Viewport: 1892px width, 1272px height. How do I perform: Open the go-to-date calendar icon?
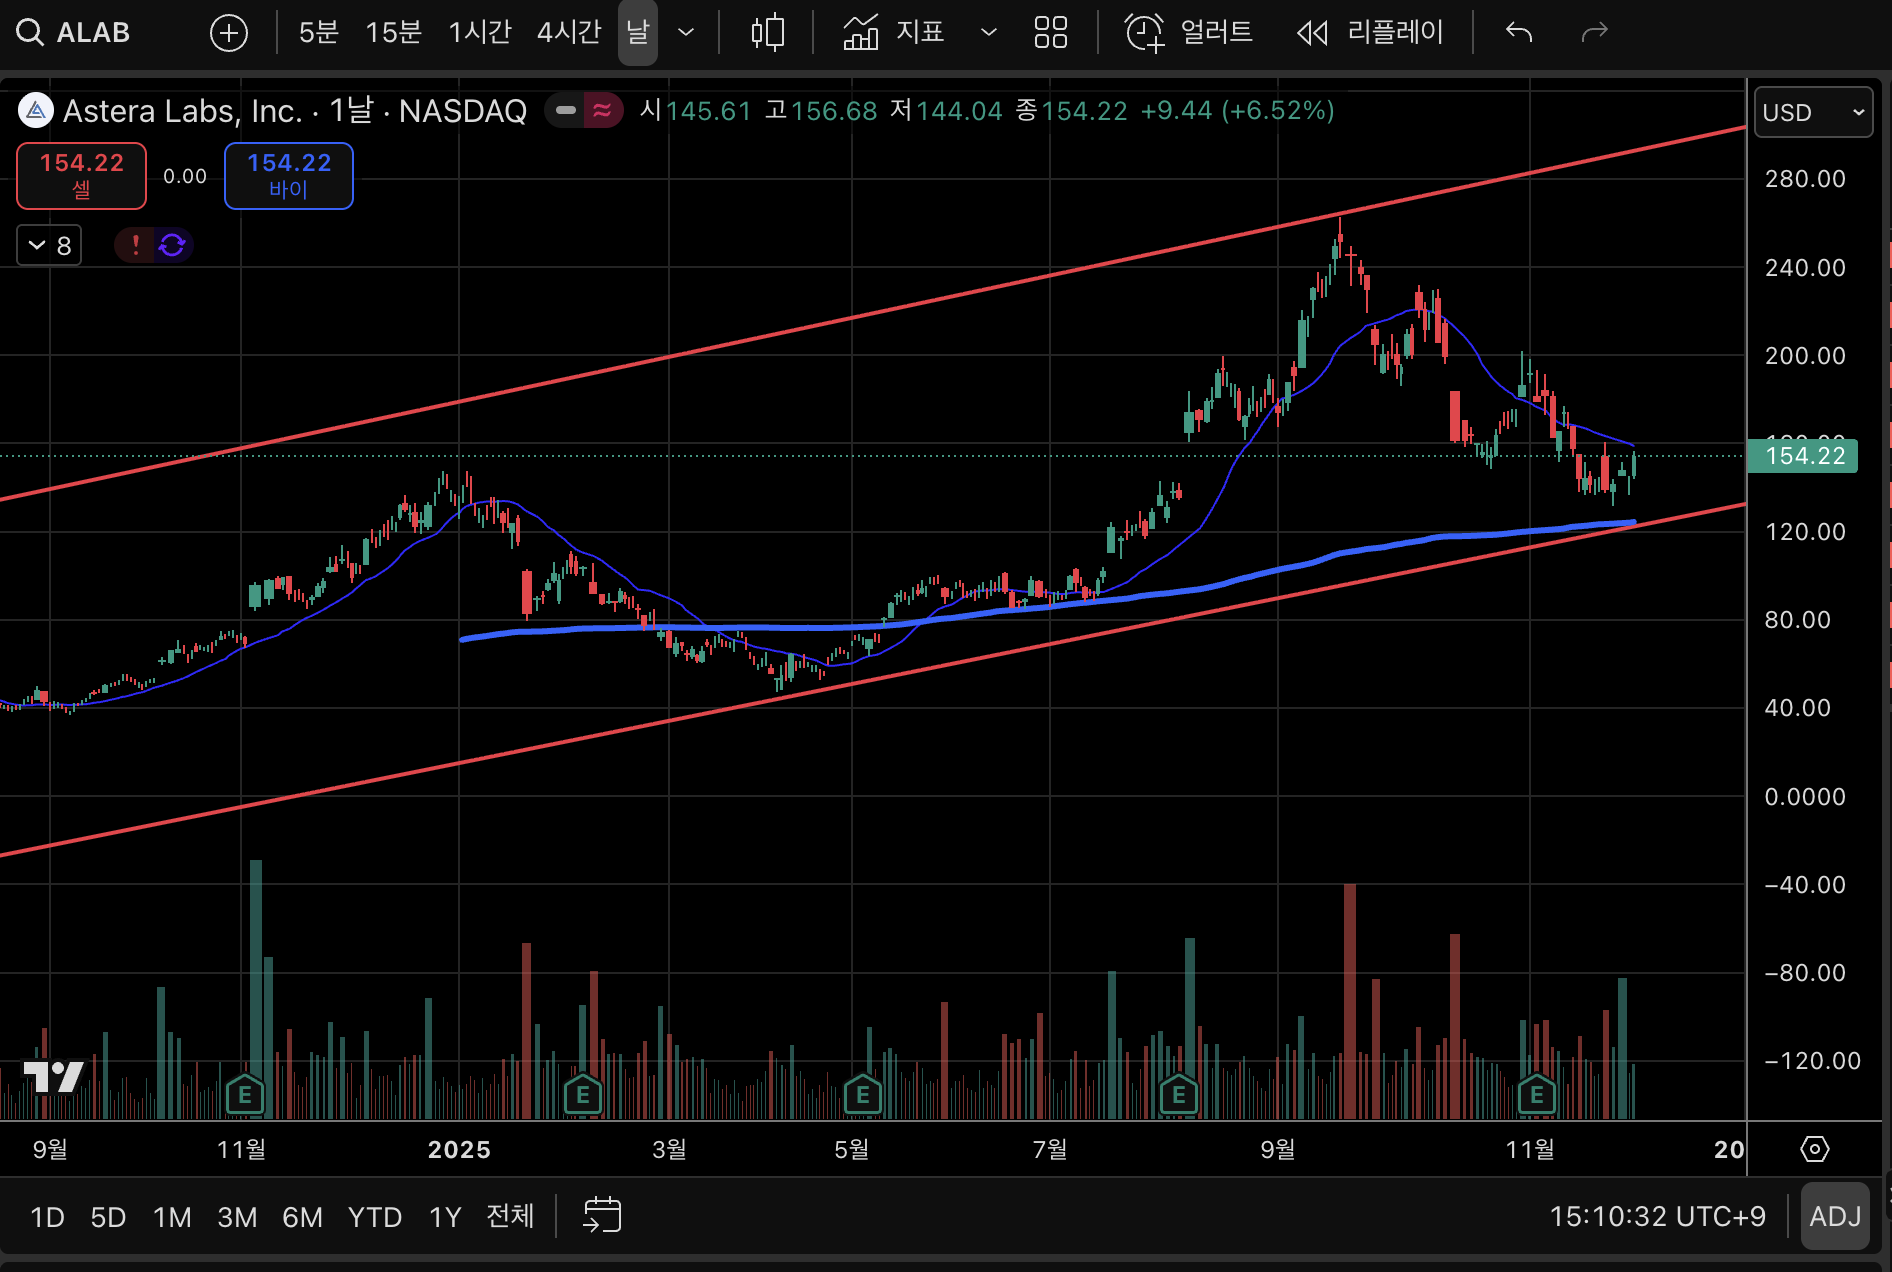pos(602,1215)
